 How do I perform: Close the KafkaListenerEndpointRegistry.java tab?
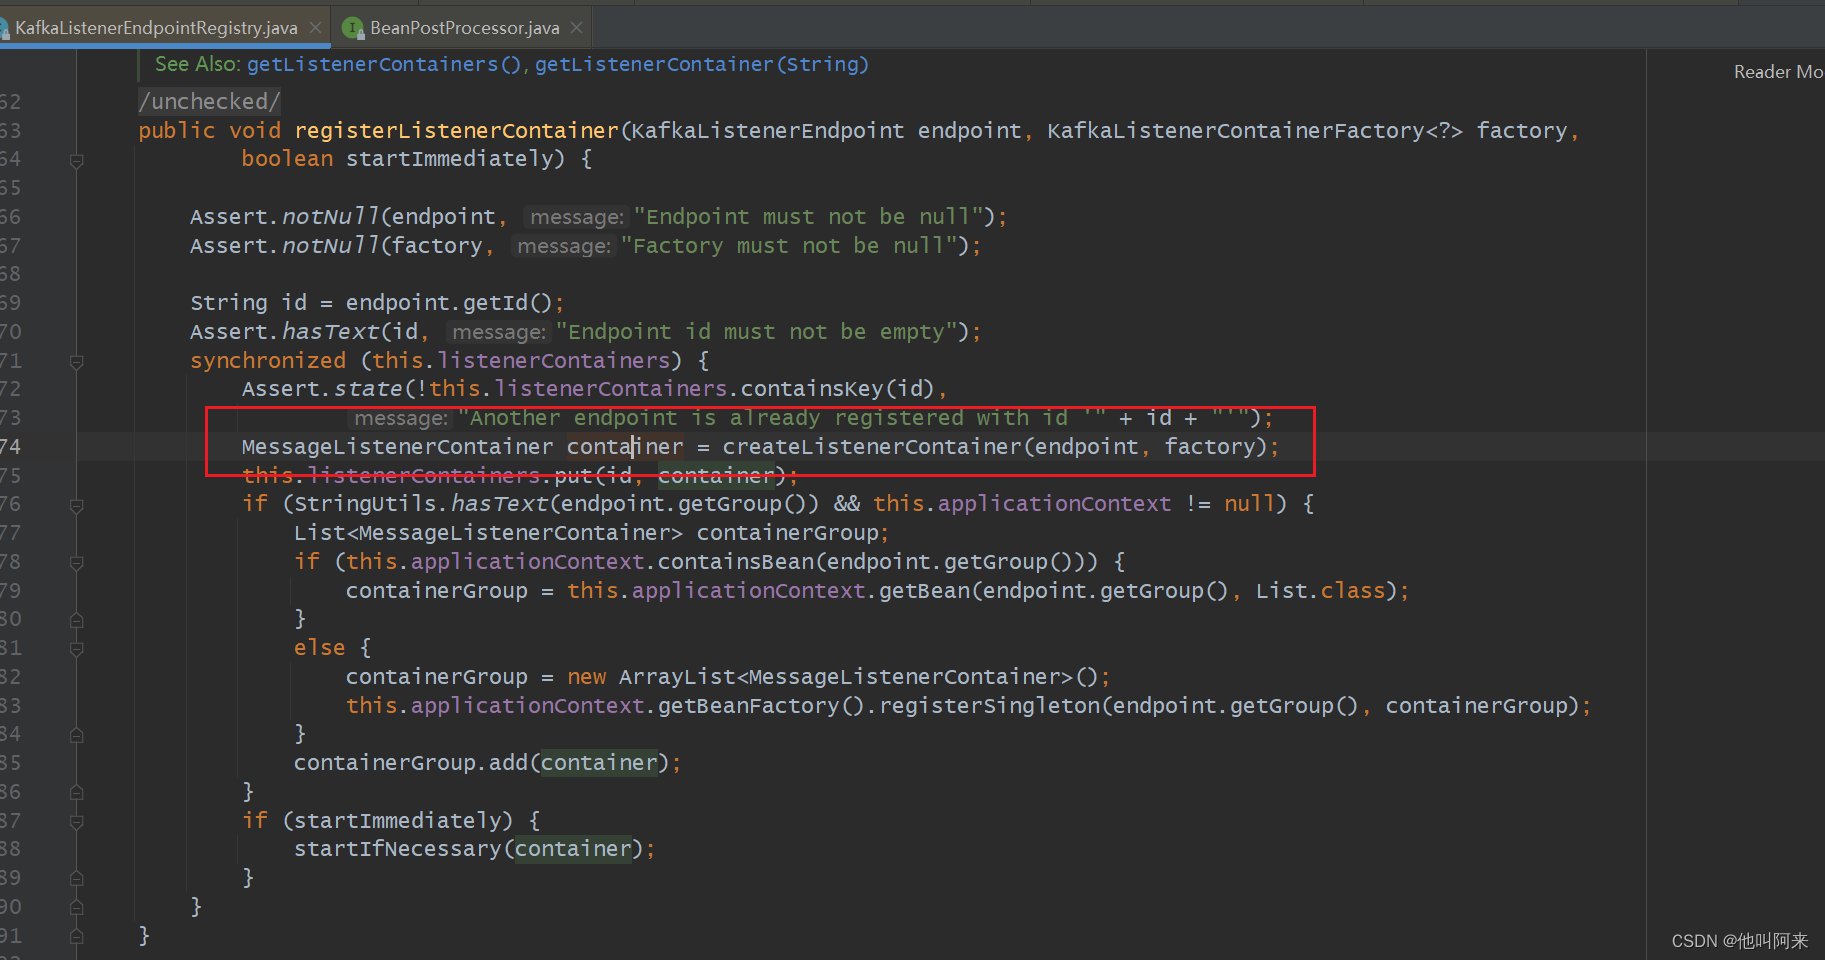[x=315, y=28]
